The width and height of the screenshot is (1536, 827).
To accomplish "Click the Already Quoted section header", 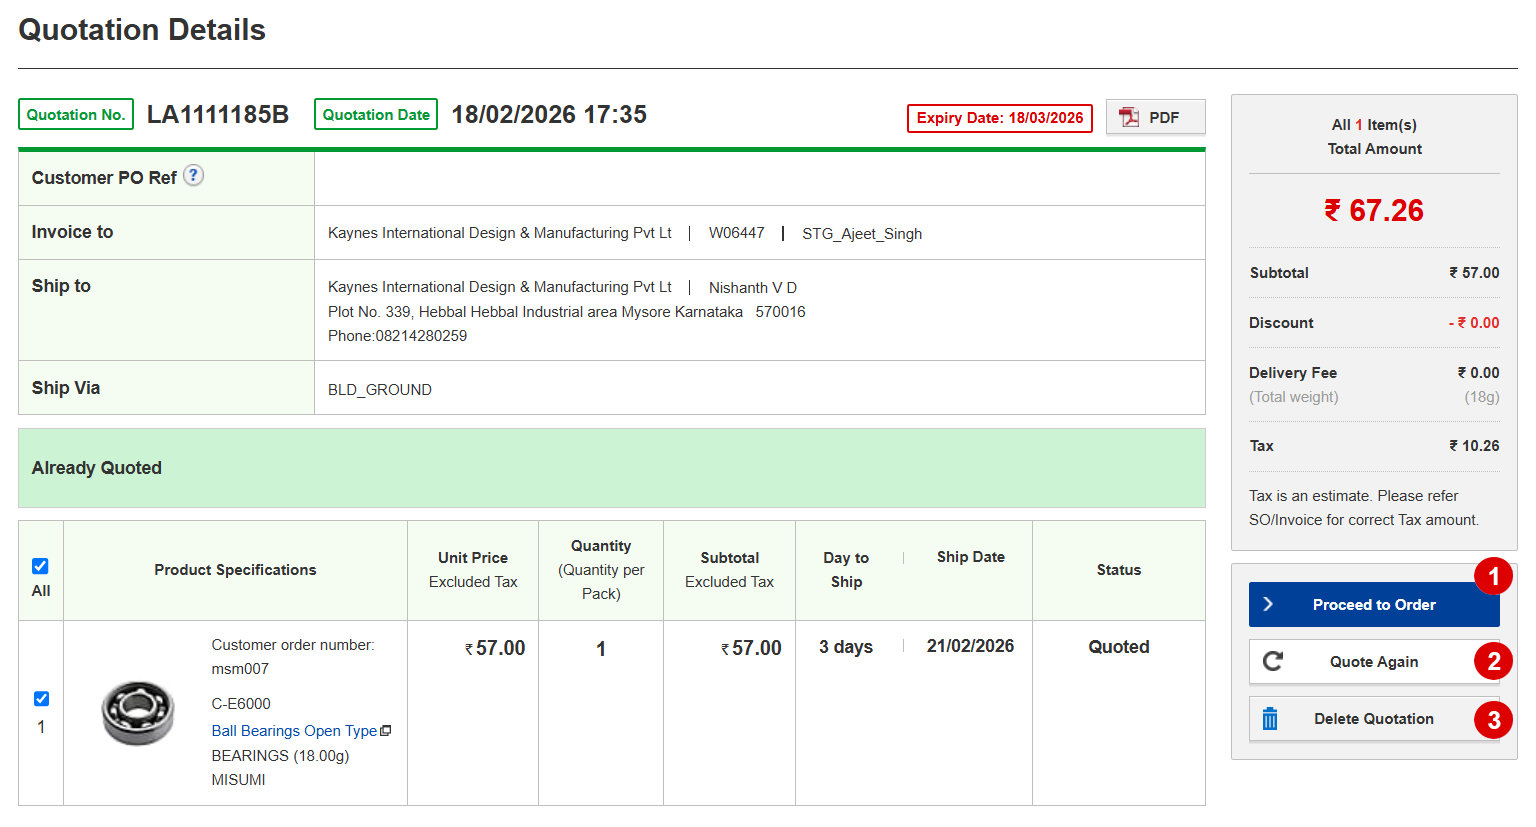I will click(x=97, y=468).
